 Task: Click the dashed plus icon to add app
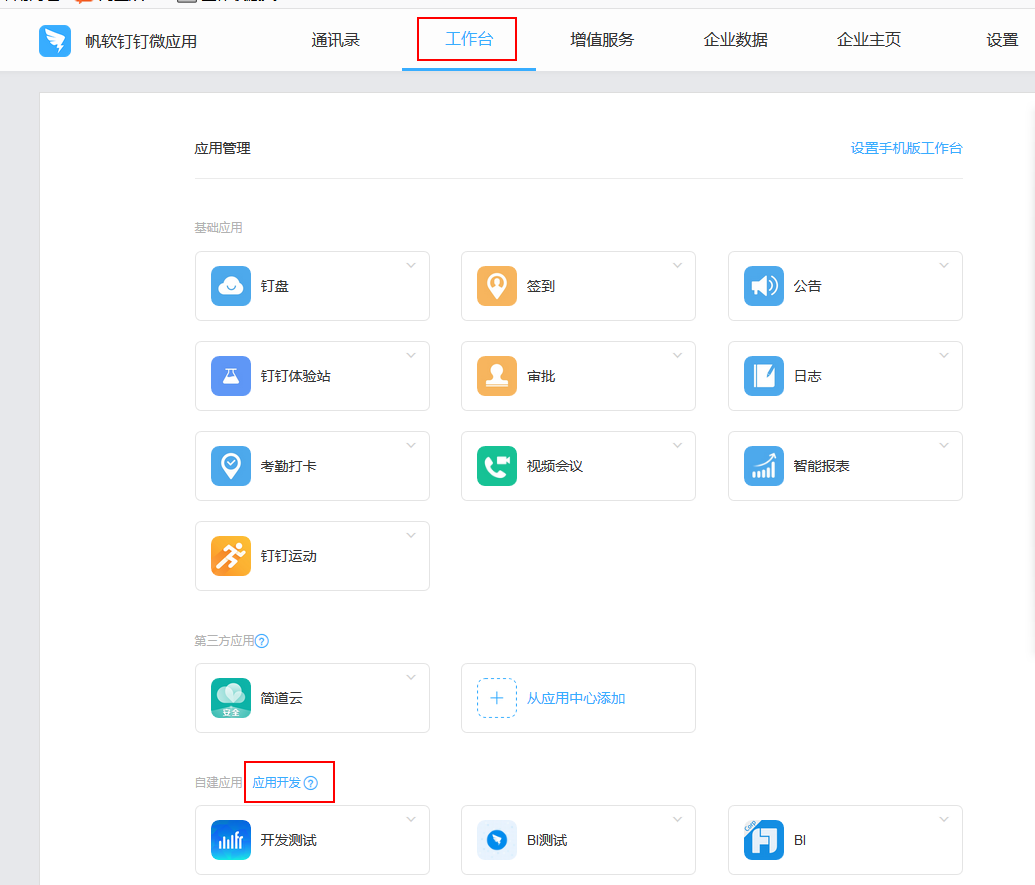click(496, 698)
